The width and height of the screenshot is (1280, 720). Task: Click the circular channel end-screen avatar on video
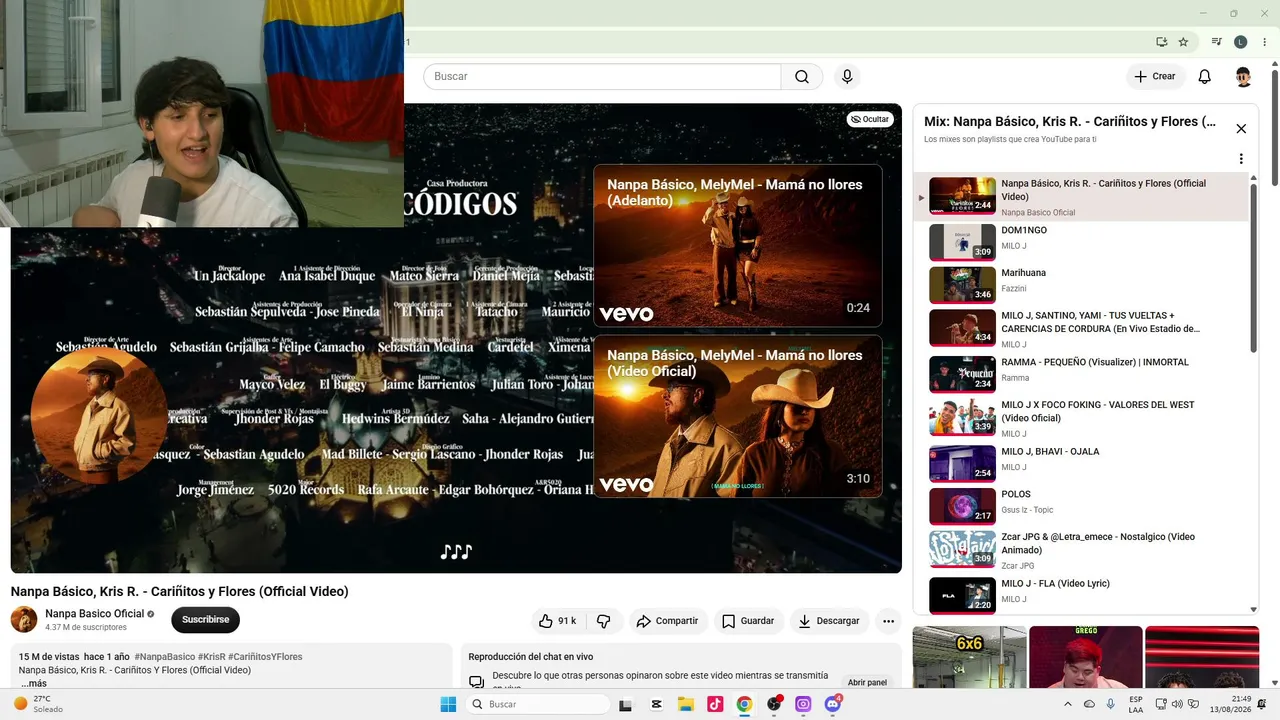[x=99, y=415]
